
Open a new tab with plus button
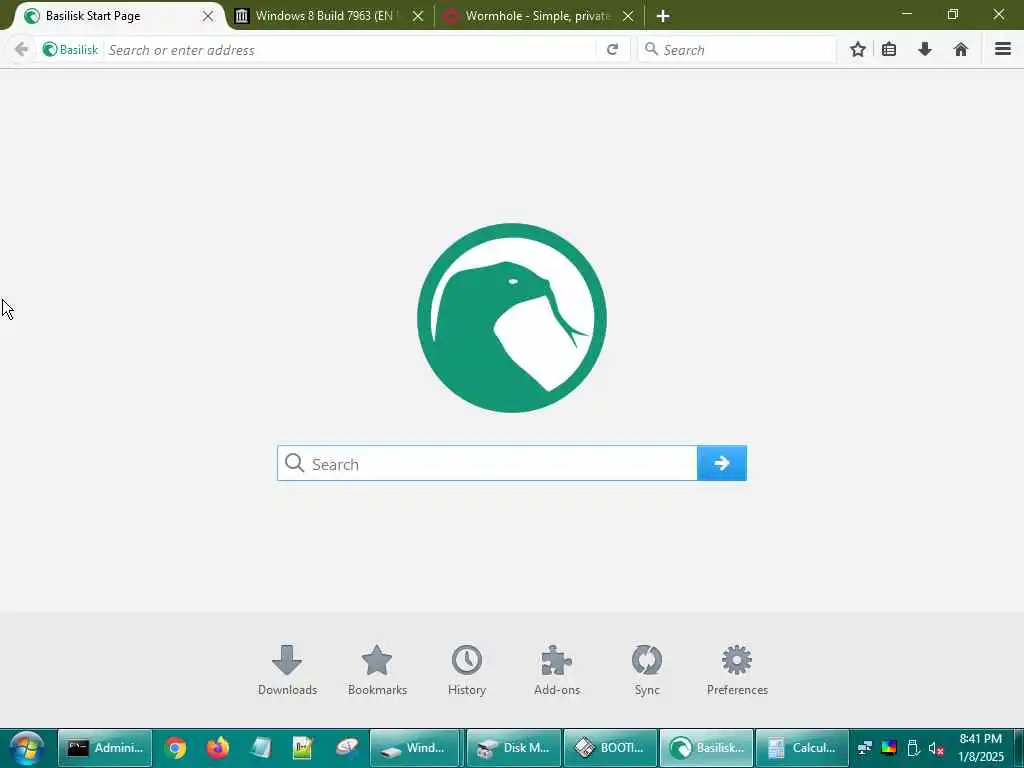(x=663, y=16)
